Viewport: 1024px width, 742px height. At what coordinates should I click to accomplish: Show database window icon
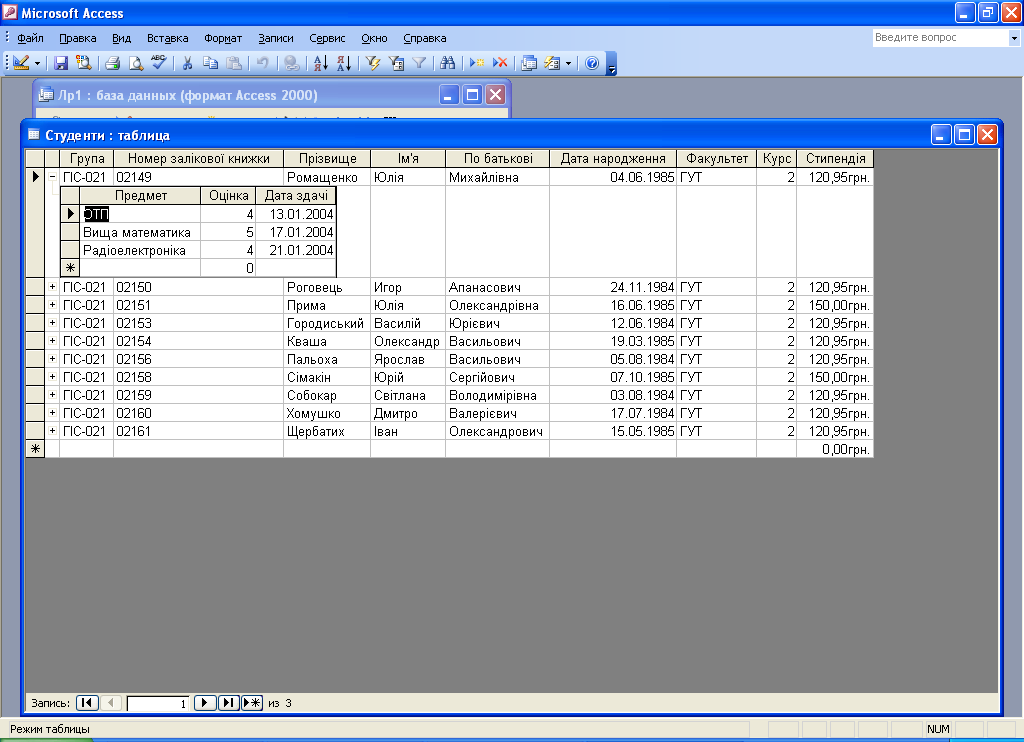tap(529, 63)
